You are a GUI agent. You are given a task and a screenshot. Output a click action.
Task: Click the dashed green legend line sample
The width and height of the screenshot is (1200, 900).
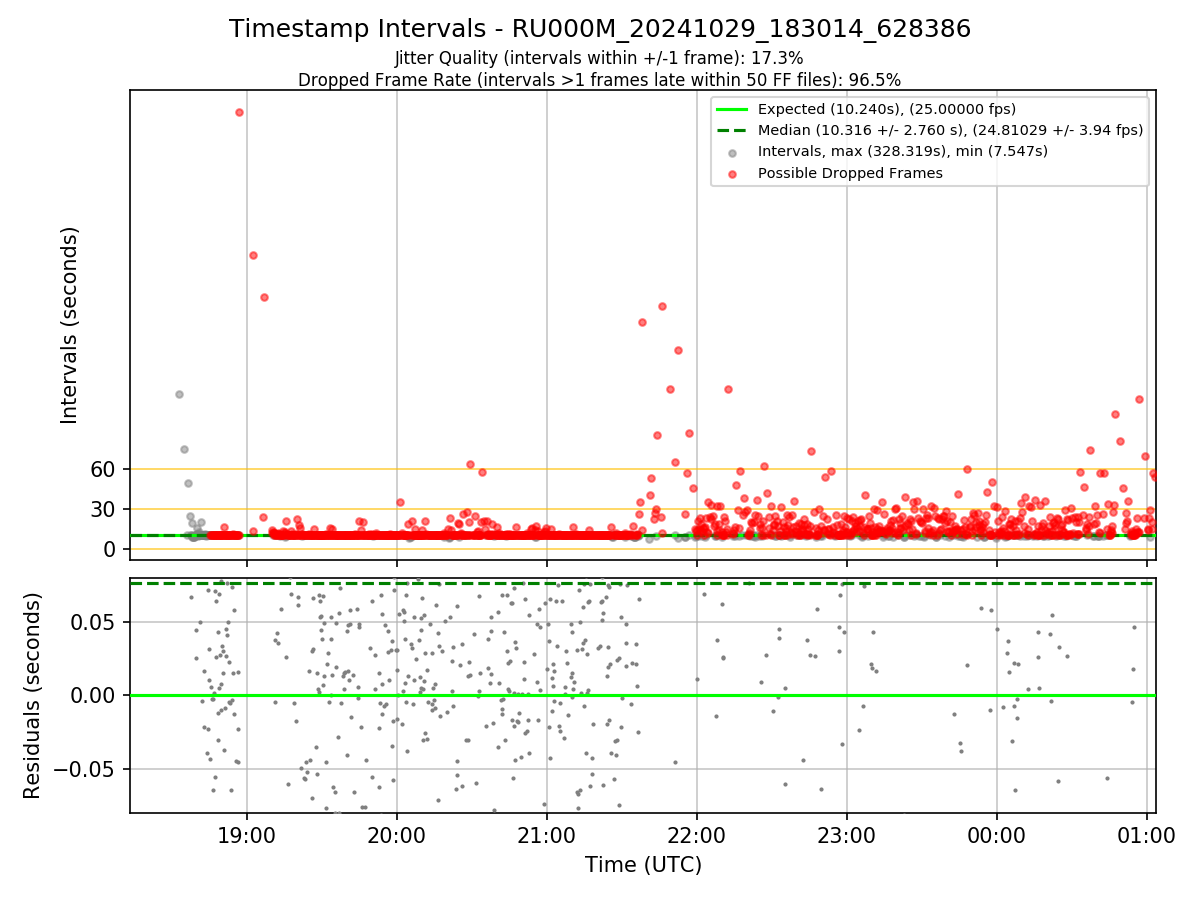coord(732,130)
